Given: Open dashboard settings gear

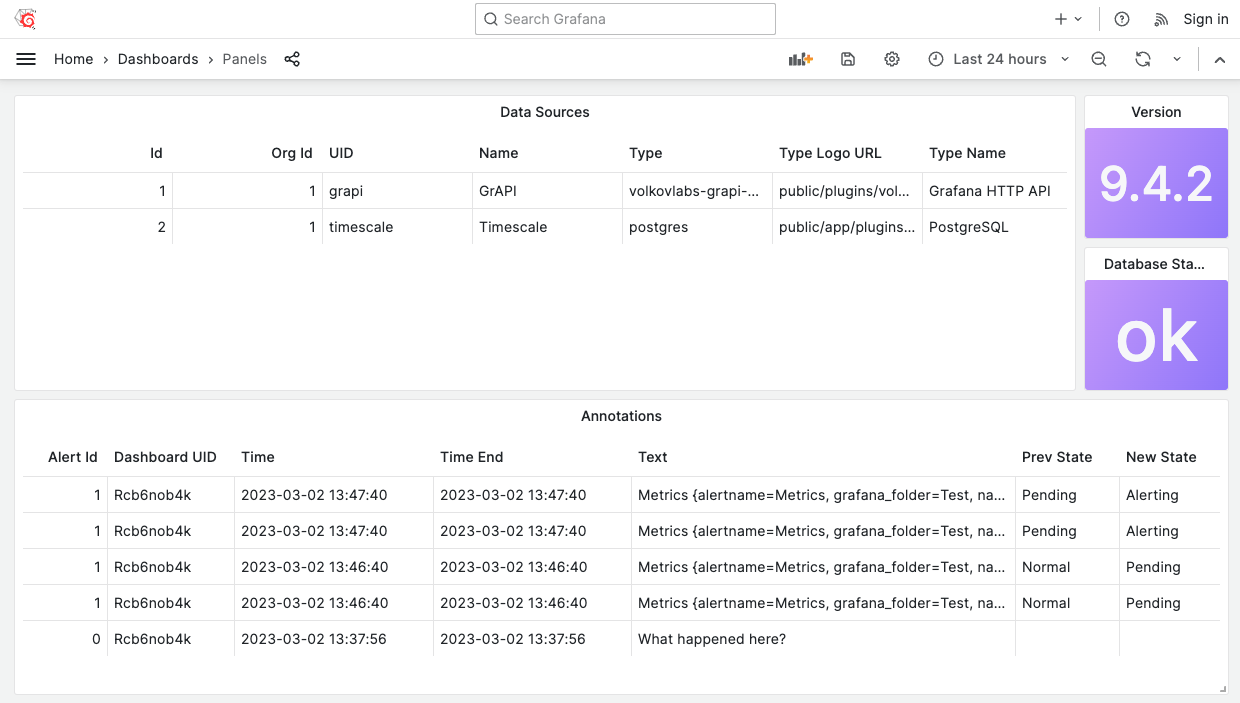Looking at the screenshot, I should (892, 59).
